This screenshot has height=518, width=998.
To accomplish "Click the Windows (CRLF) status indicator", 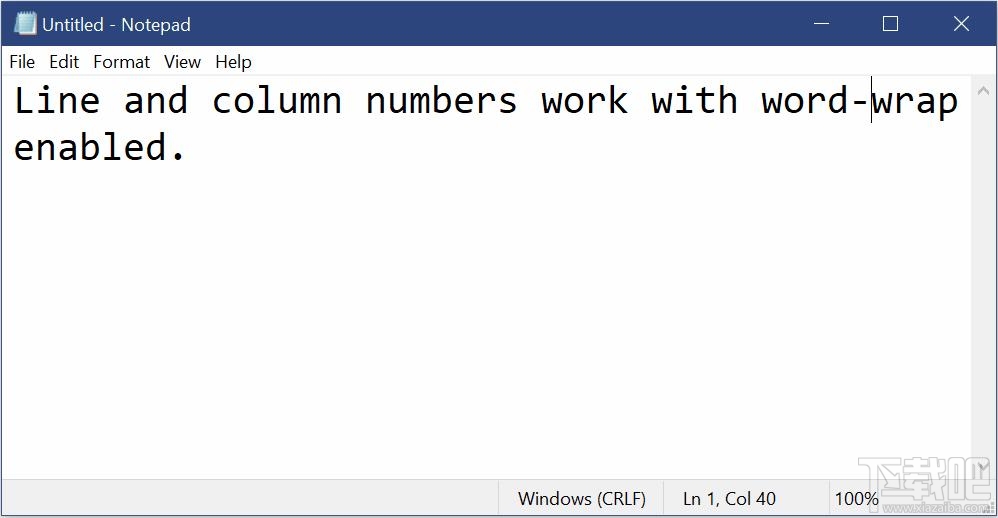I will pos(582,498).
